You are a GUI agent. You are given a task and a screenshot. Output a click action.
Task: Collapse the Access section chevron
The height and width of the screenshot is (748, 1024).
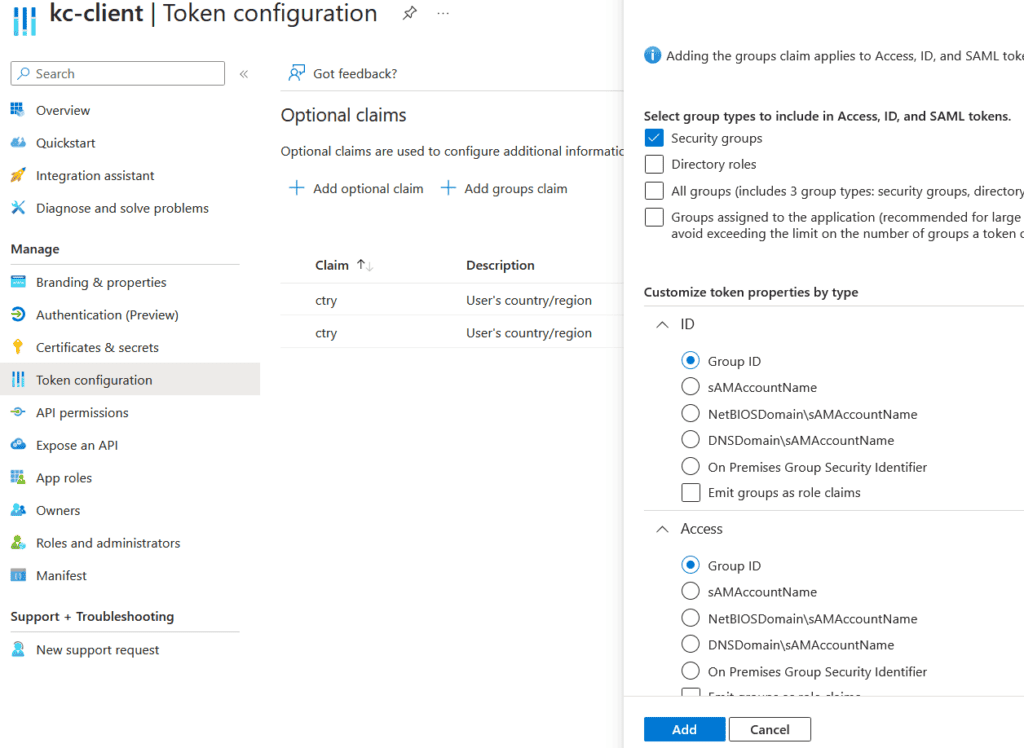pos(662,529)
